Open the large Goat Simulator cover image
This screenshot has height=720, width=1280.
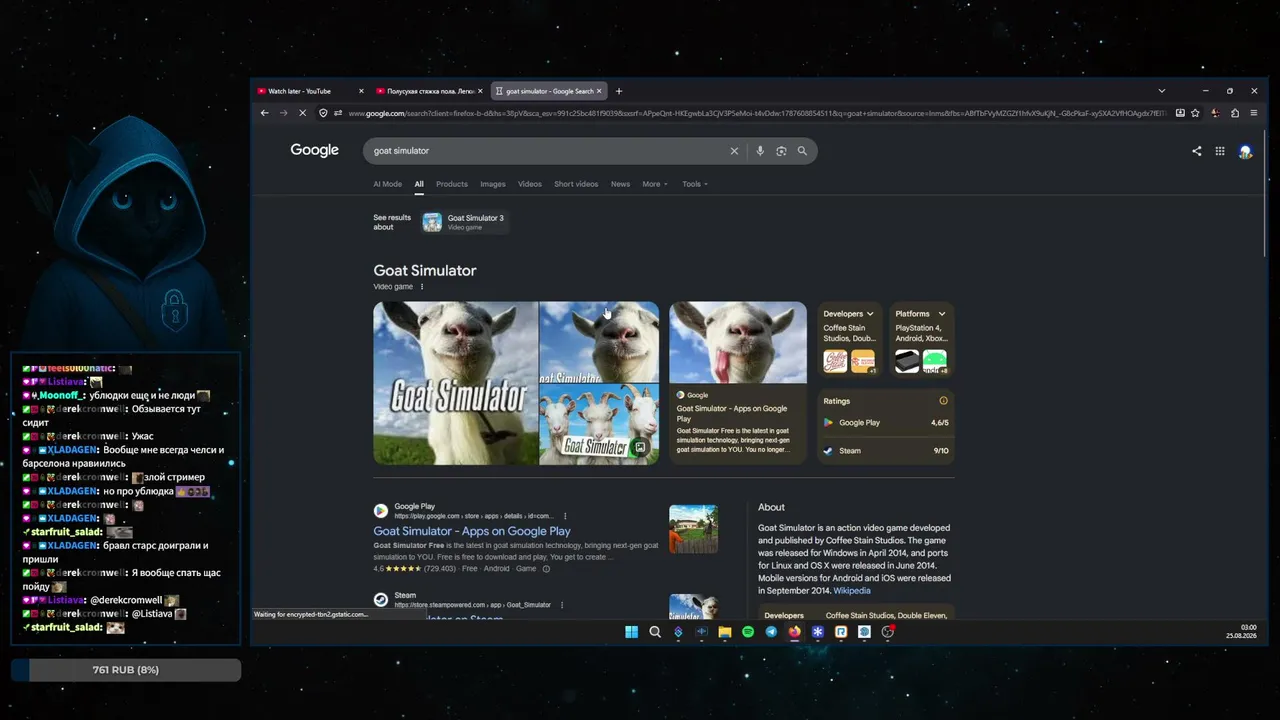point(455,383)
